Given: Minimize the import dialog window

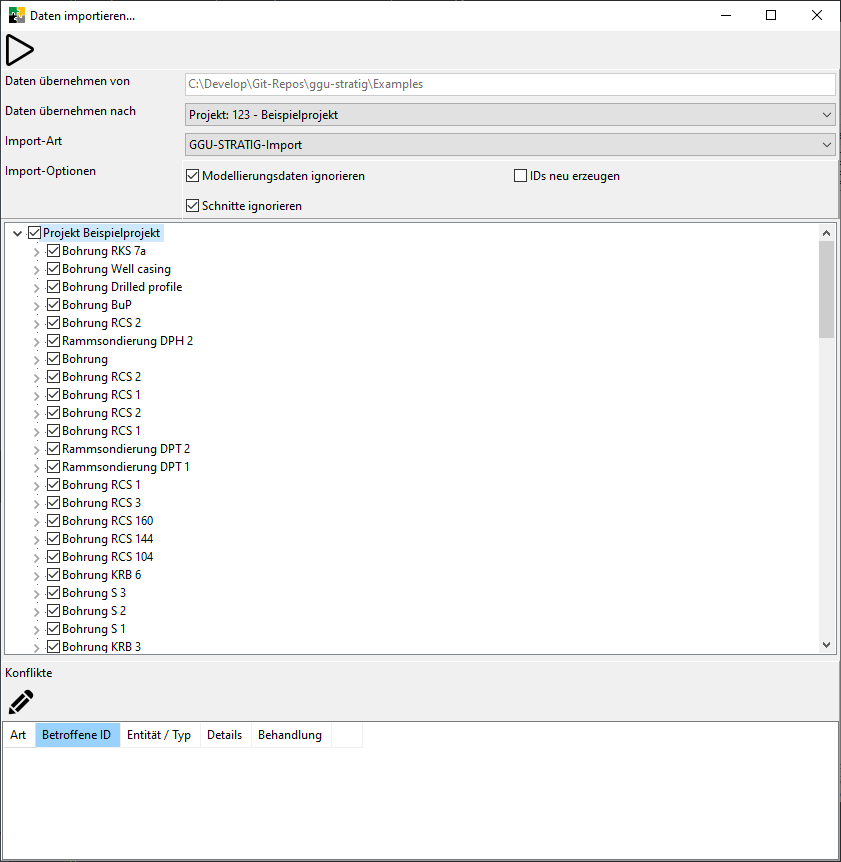Looking at the screenshot, I should click(725, 15).
